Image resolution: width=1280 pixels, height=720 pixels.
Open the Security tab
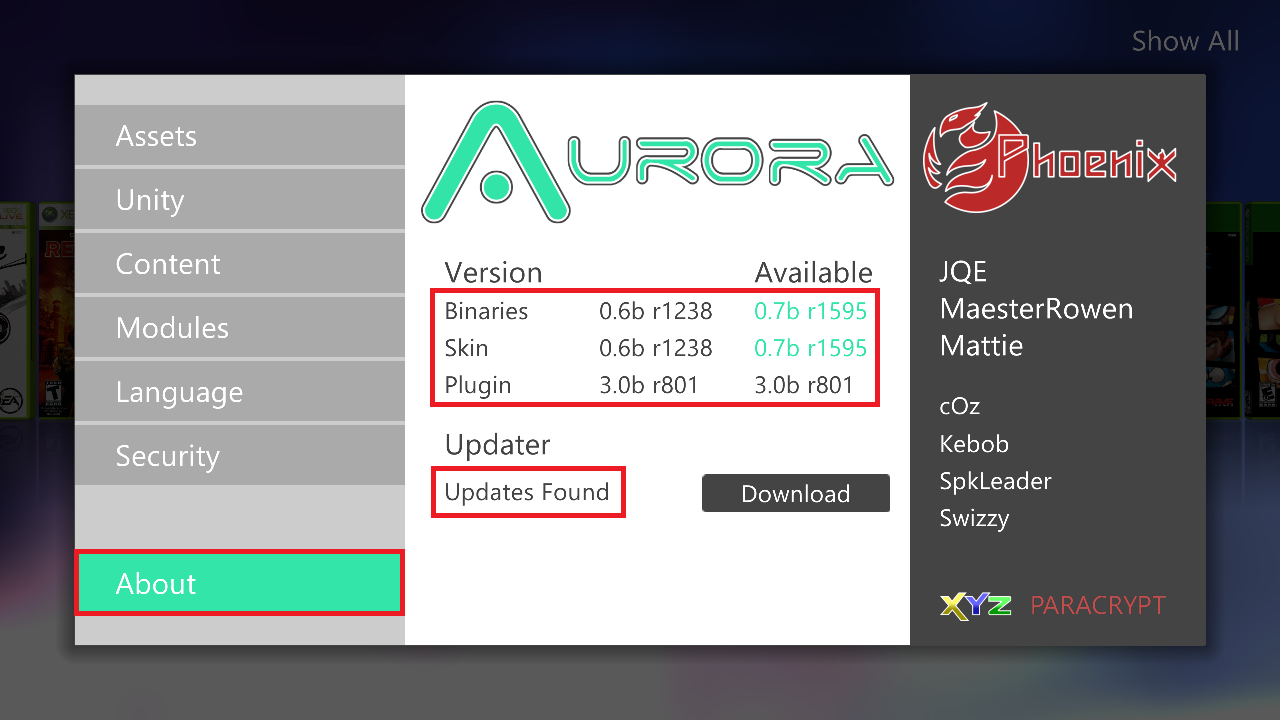pos(240,456)
